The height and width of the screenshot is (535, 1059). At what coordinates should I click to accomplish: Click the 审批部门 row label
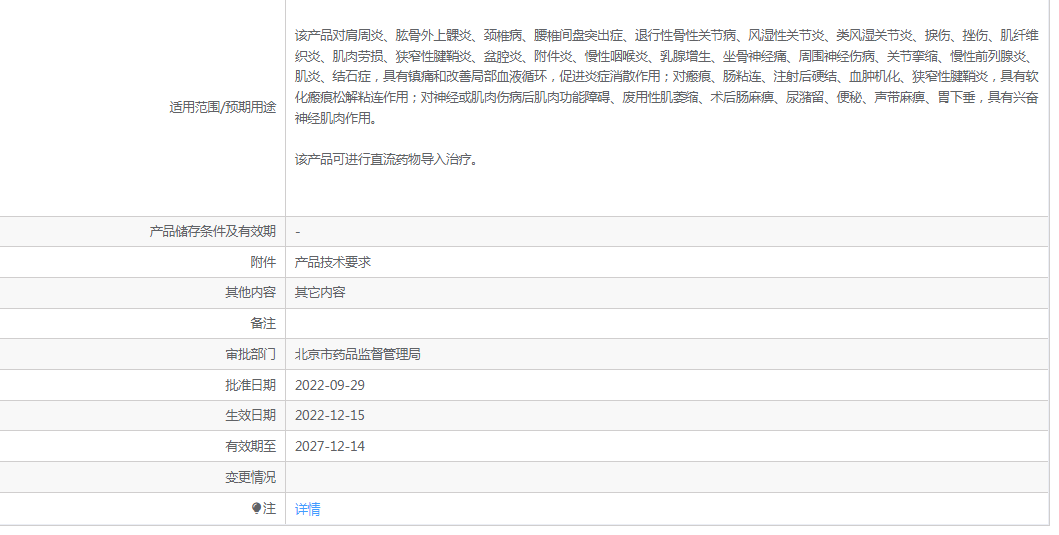[250, 355]
